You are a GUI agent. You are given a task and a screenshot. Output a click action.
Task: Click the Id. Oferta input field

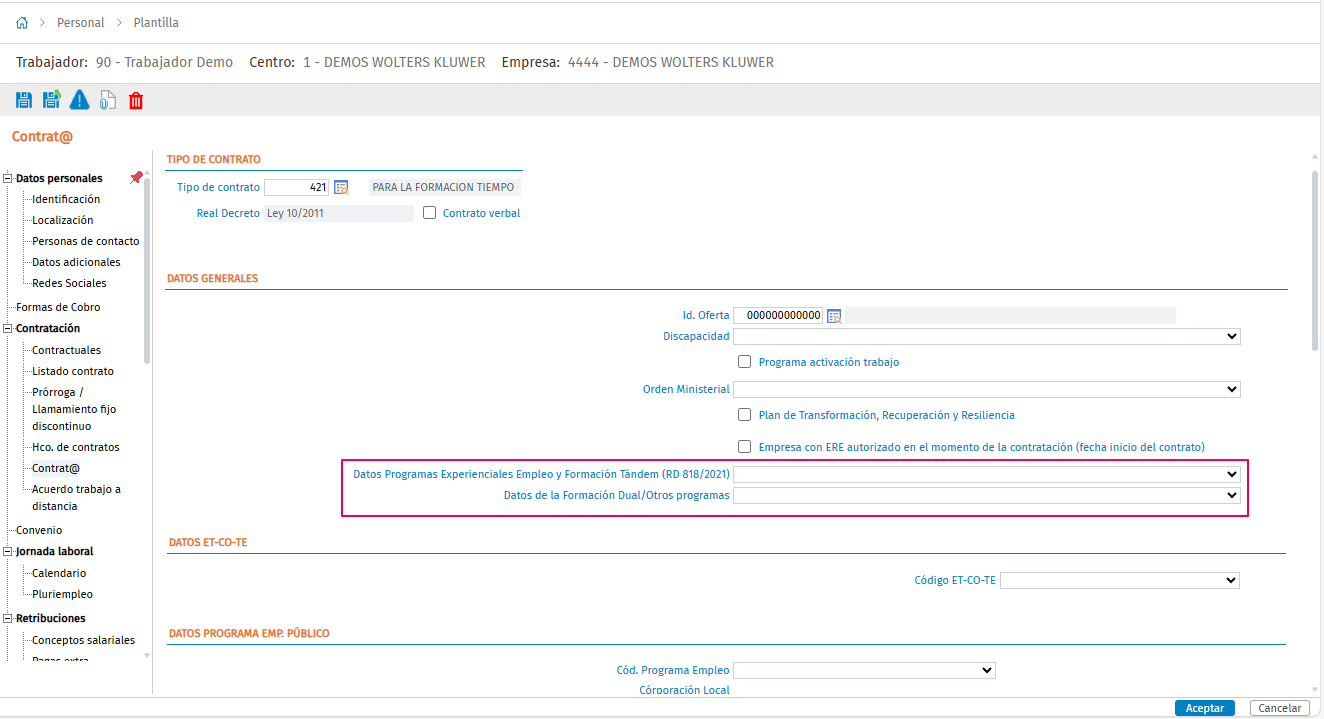point(779,316)
